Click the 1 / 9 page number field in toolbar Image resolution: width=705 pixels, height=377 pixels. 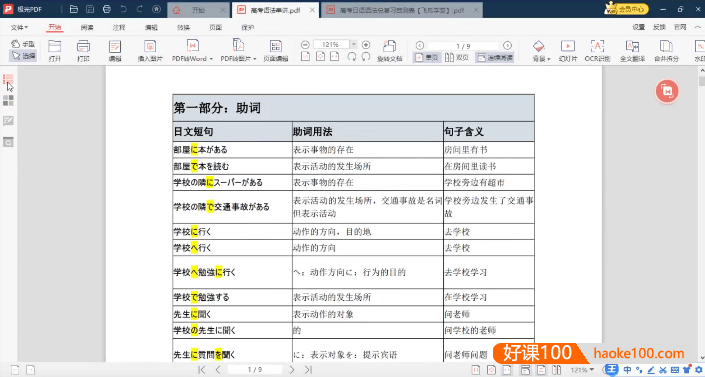[463, 46]
